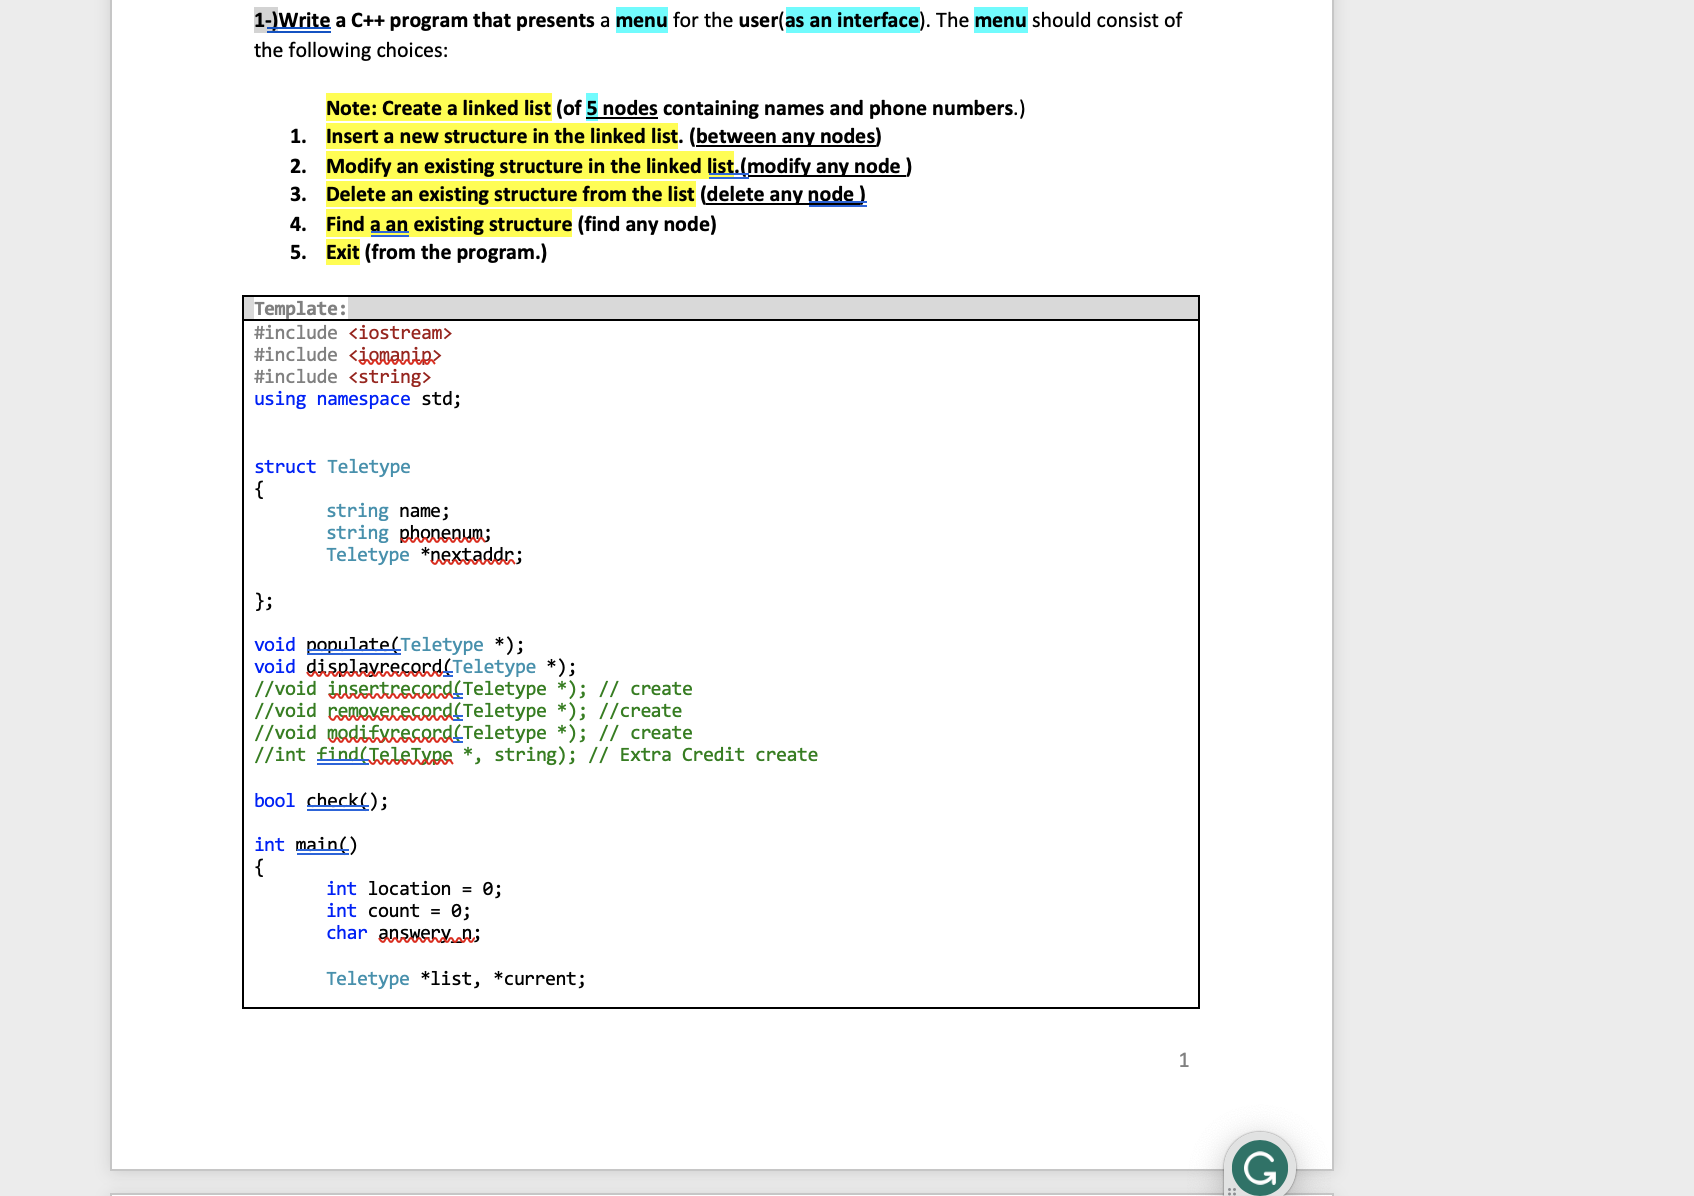Screen dimensions: 1694x1196
Task: Select the underlined "5 nodes" text
Action: pos(622,108)
